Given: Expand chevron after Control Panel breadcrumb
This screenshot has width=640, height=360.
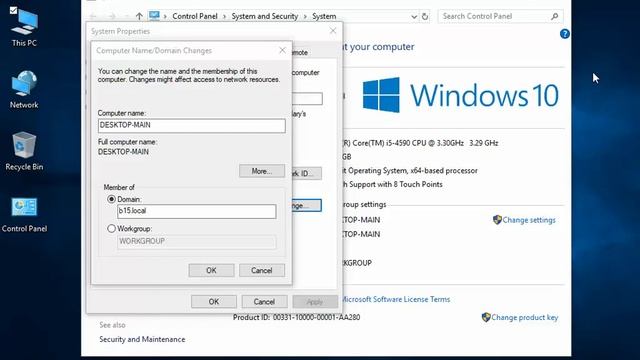Looking at the screenshot, I should point(224,17).
